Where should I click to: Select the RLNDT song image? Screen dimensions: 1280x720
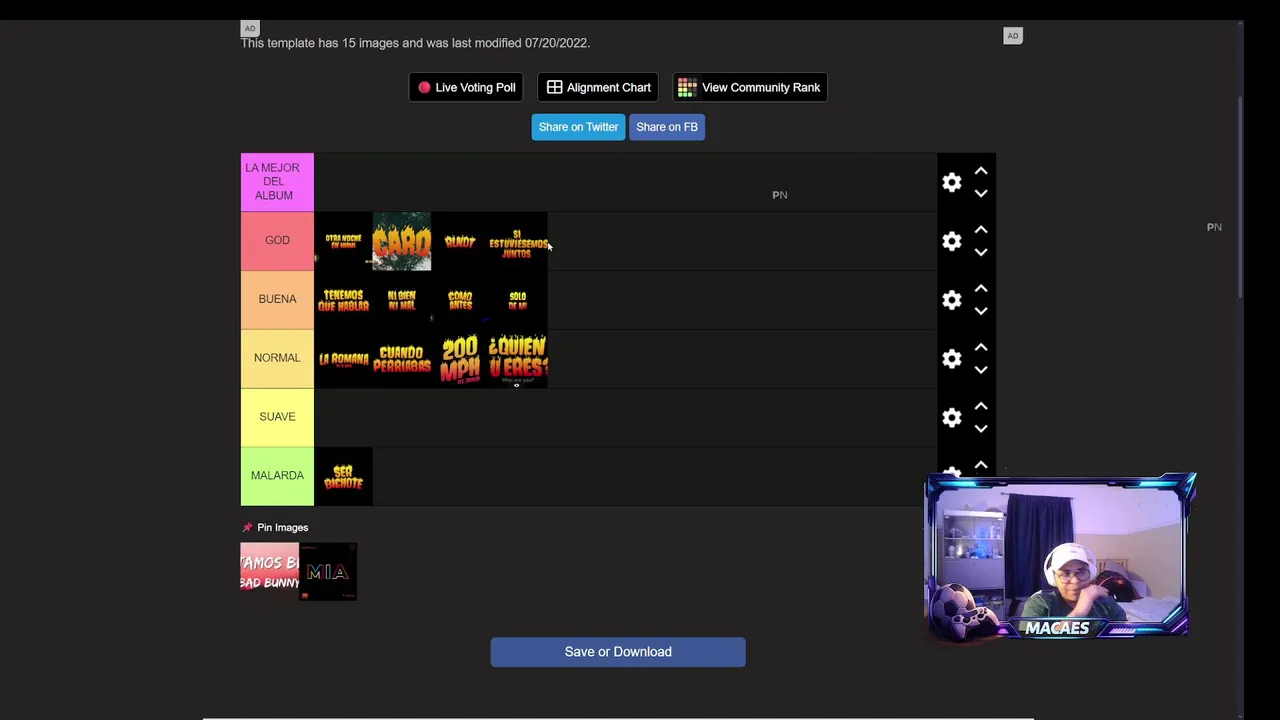(x=460, y=241)
